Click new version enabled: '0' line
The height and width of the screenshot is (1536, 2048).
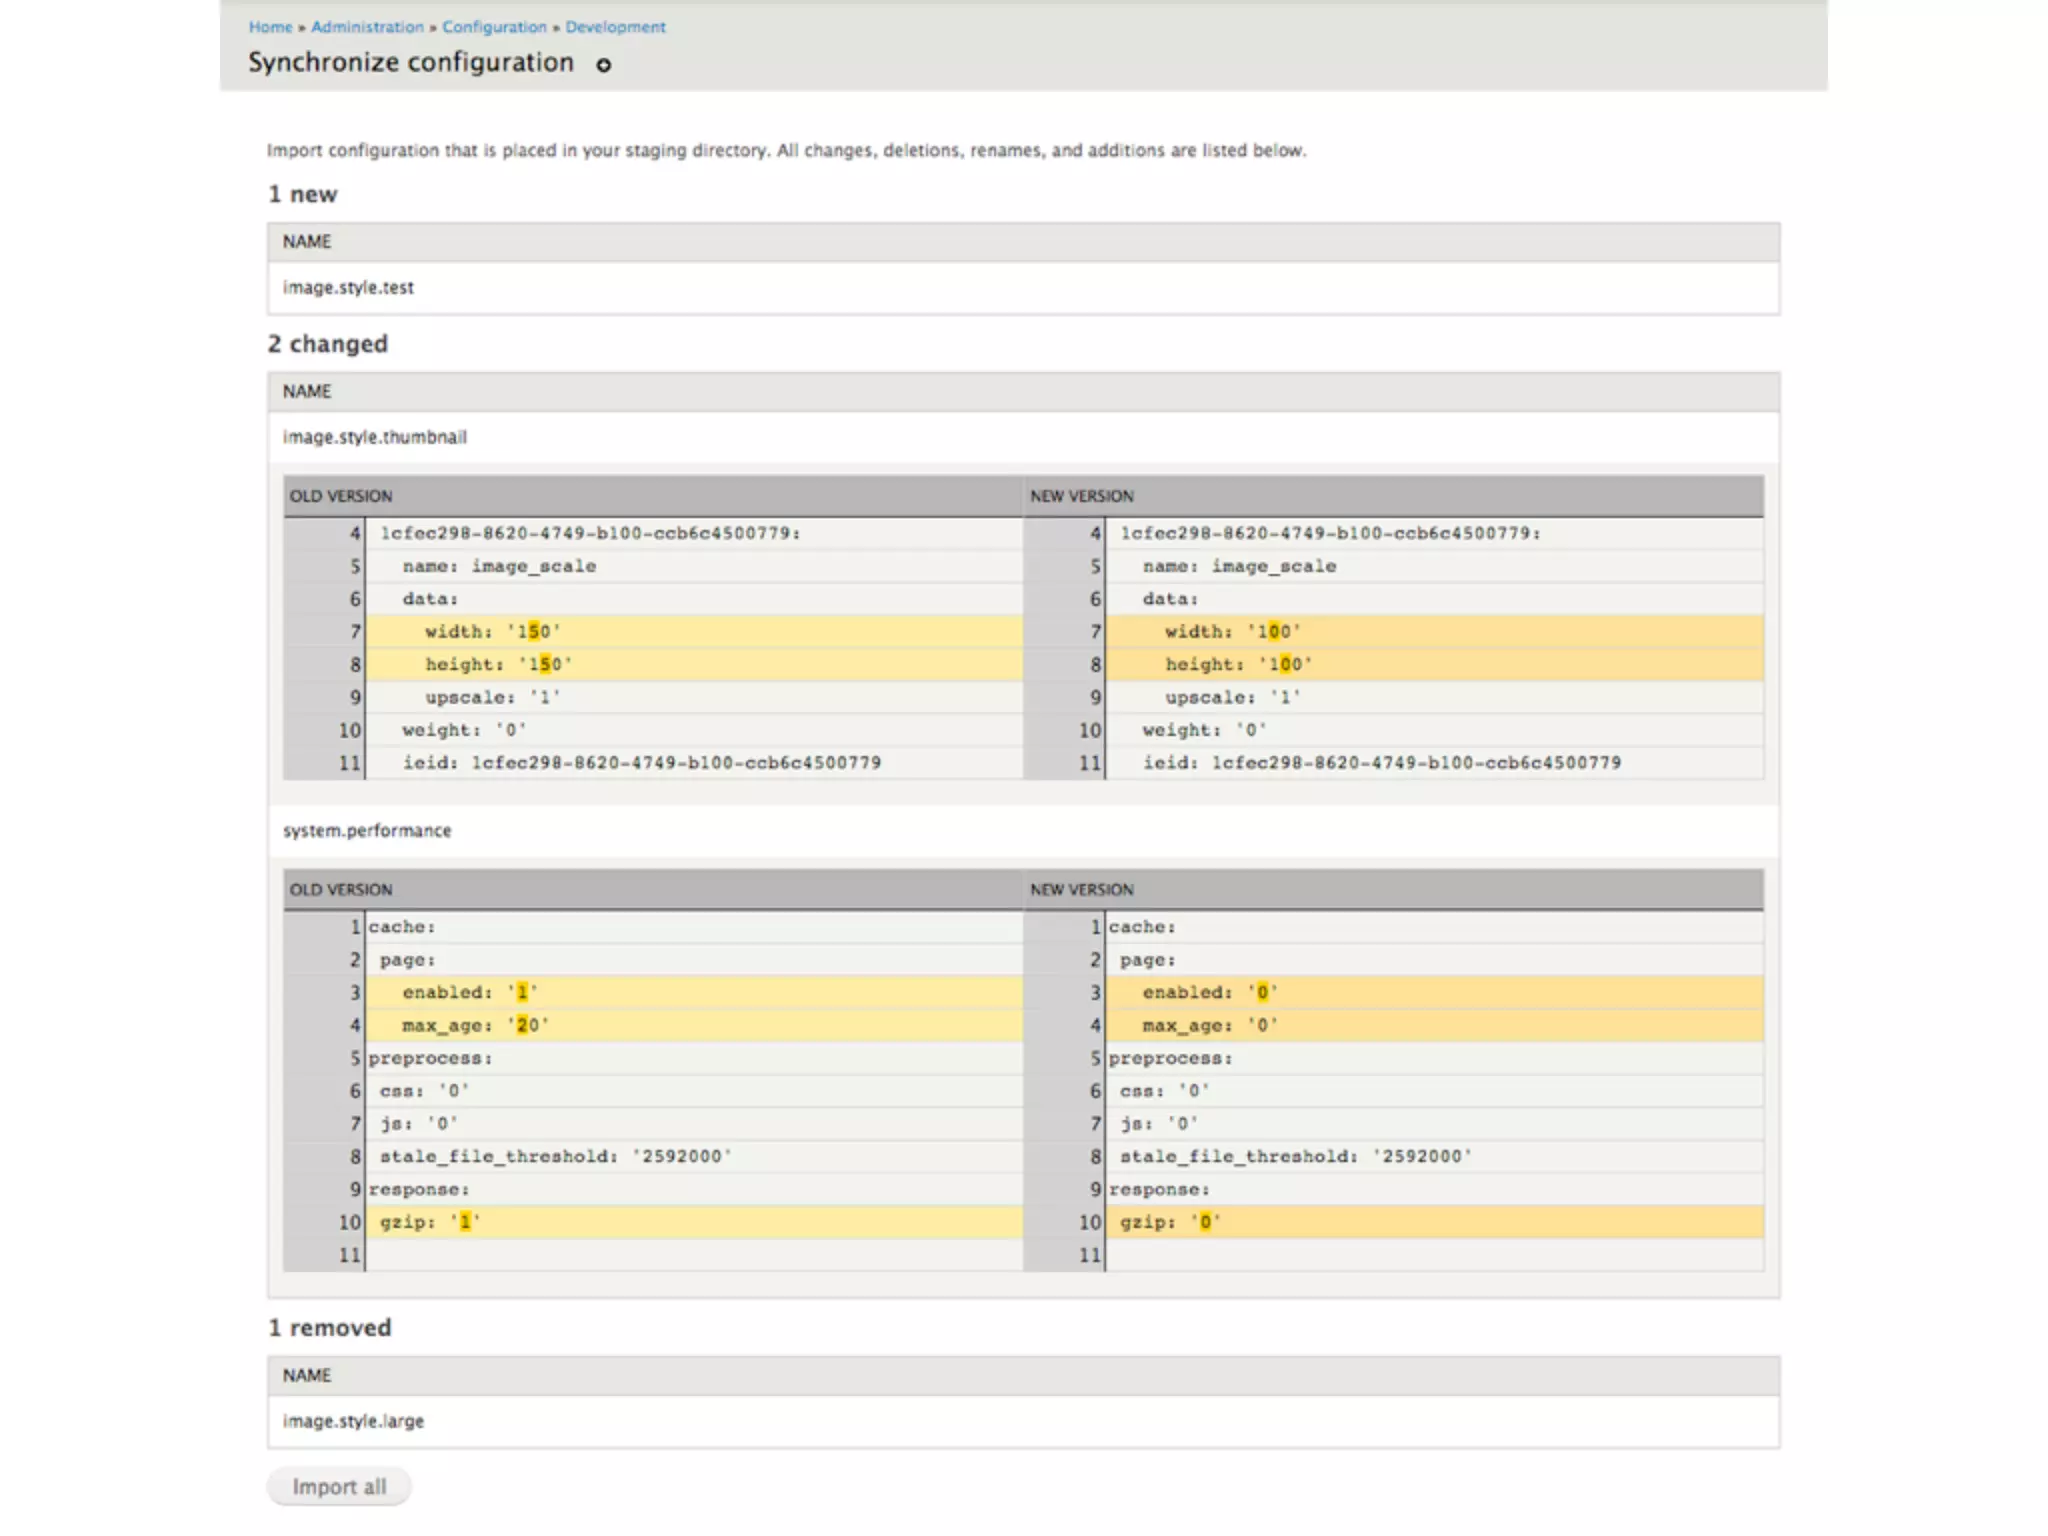(1435, 992)
